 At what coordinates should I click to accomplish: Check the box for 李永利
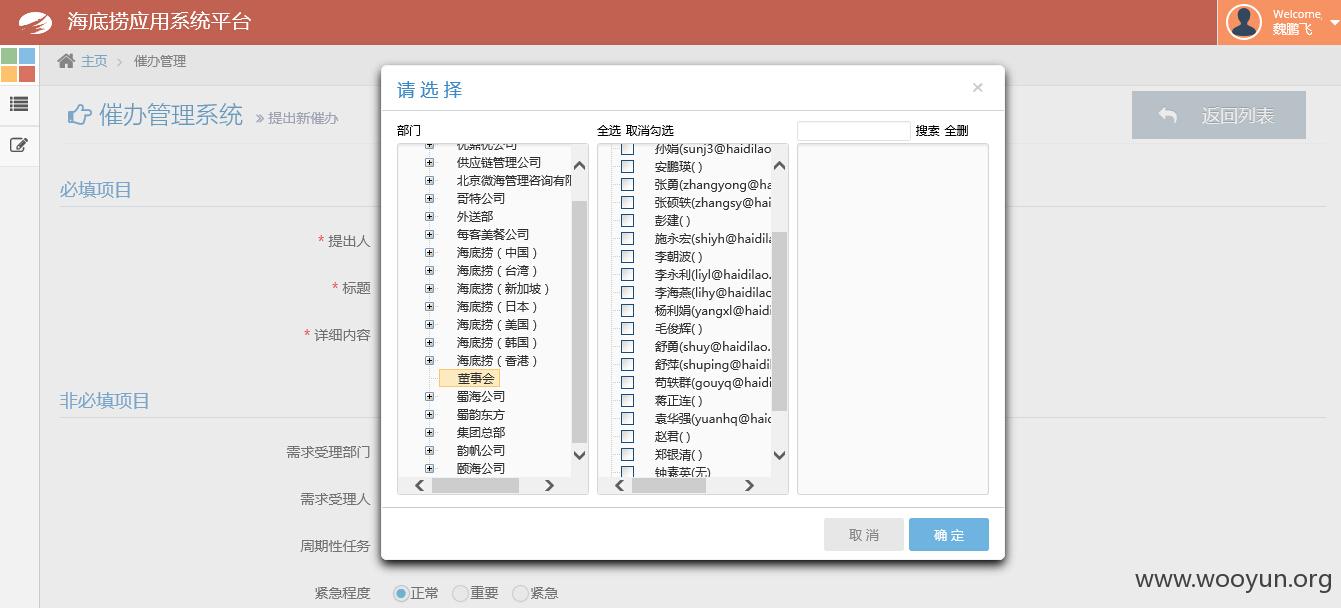tap(628, 275)
